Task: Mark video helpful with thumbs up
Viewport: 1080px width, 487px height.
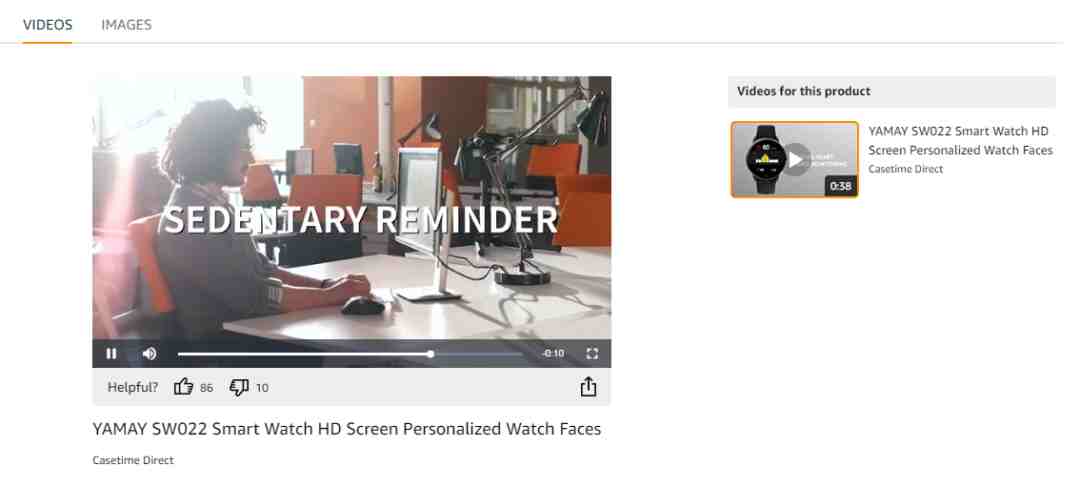Action: [x=183, y=387]
